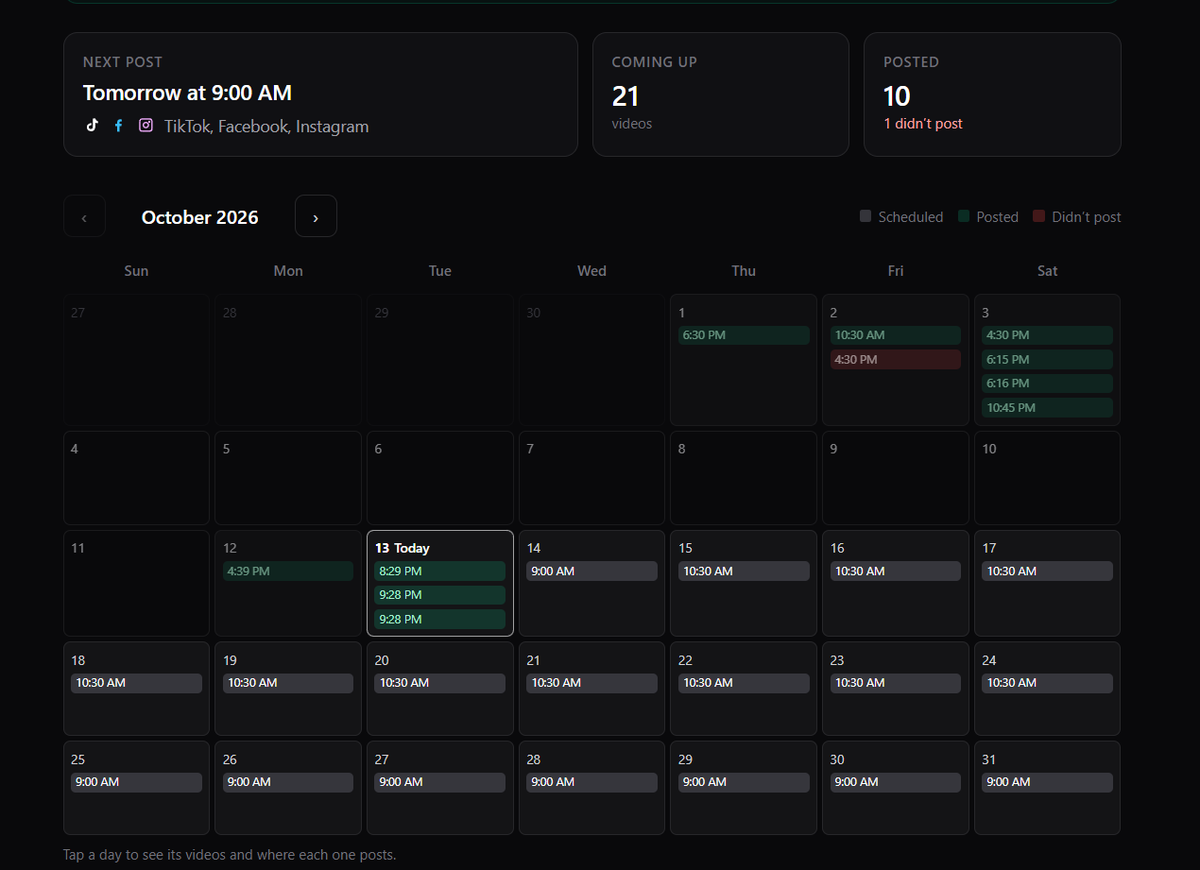
Task: Select the empty October 7 day cell
Action: tap(592, 478)
